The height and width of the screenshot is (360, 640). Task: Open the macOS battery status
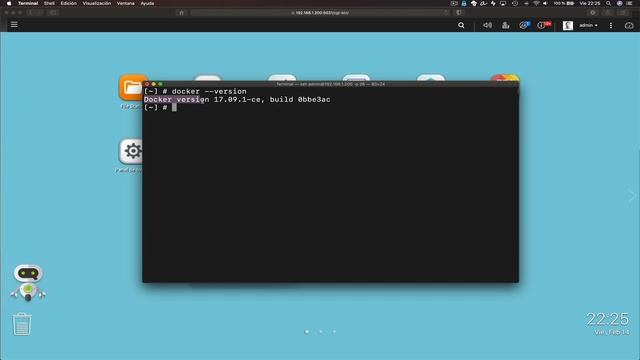[x=564, y=3]
